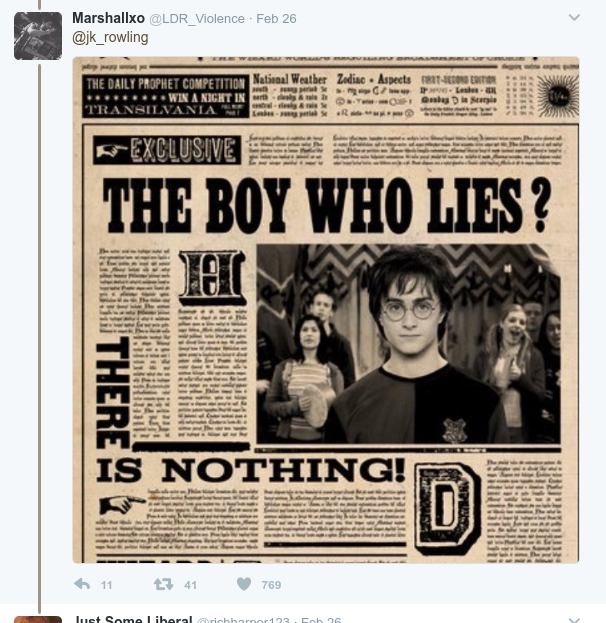The width and height of the screenshot is (606, 623).
Task: Open Marshallxo's profile avatar
Action: click(38, 36)
